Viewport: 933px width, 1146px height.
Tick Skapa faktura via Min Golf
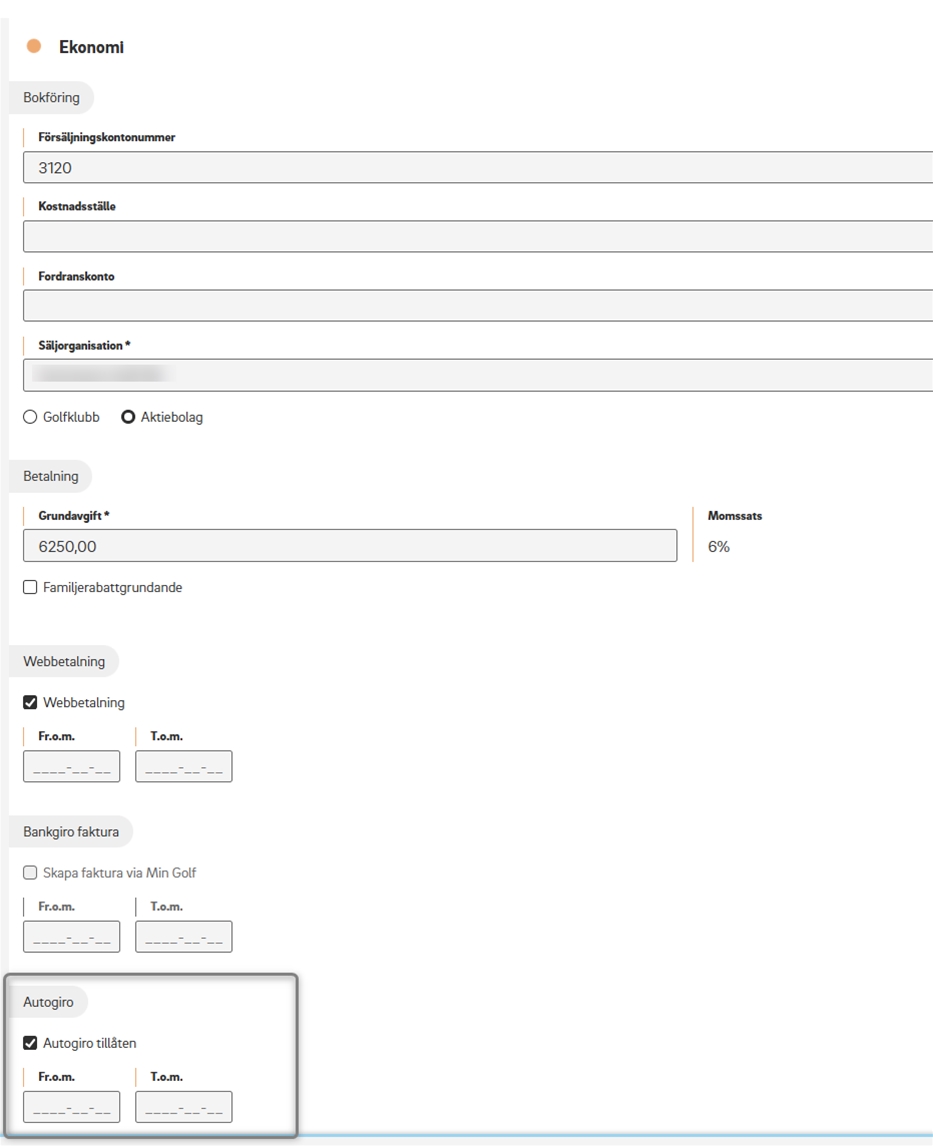pos(30,873)
